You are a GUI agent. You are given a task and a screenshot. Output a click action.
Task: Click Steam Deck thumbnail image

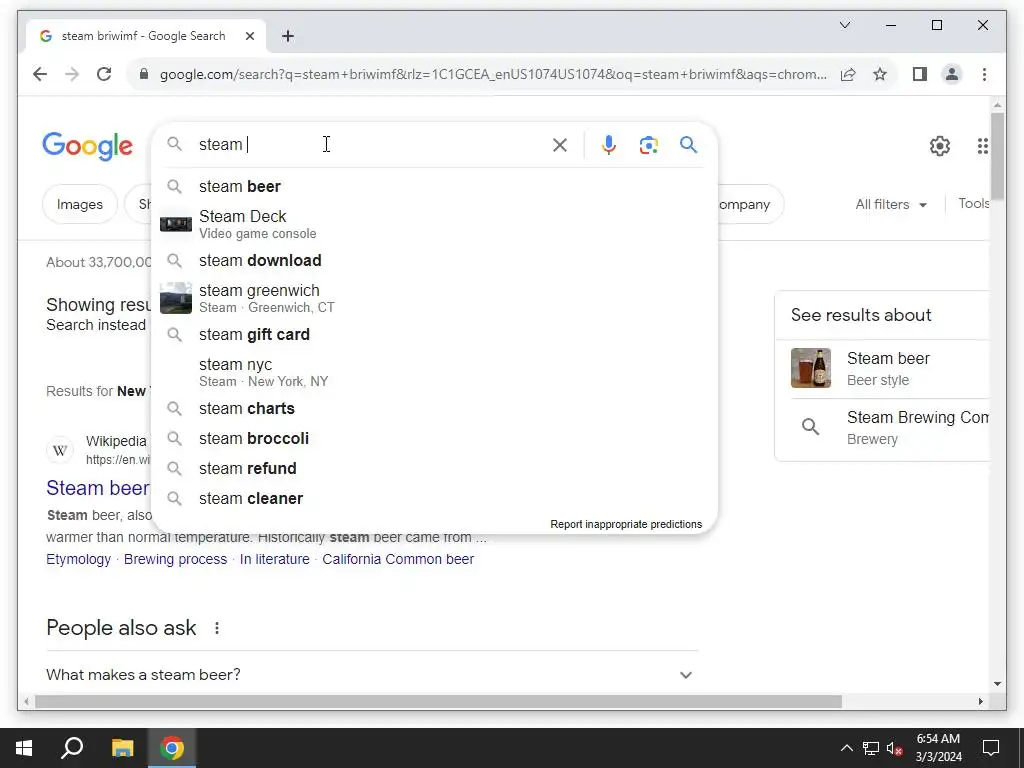coord(176,224)
